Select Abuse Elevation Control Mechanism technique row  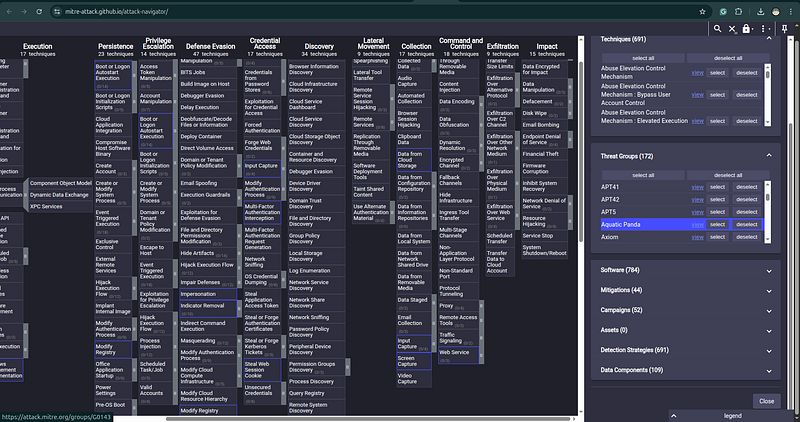[717, 72]
